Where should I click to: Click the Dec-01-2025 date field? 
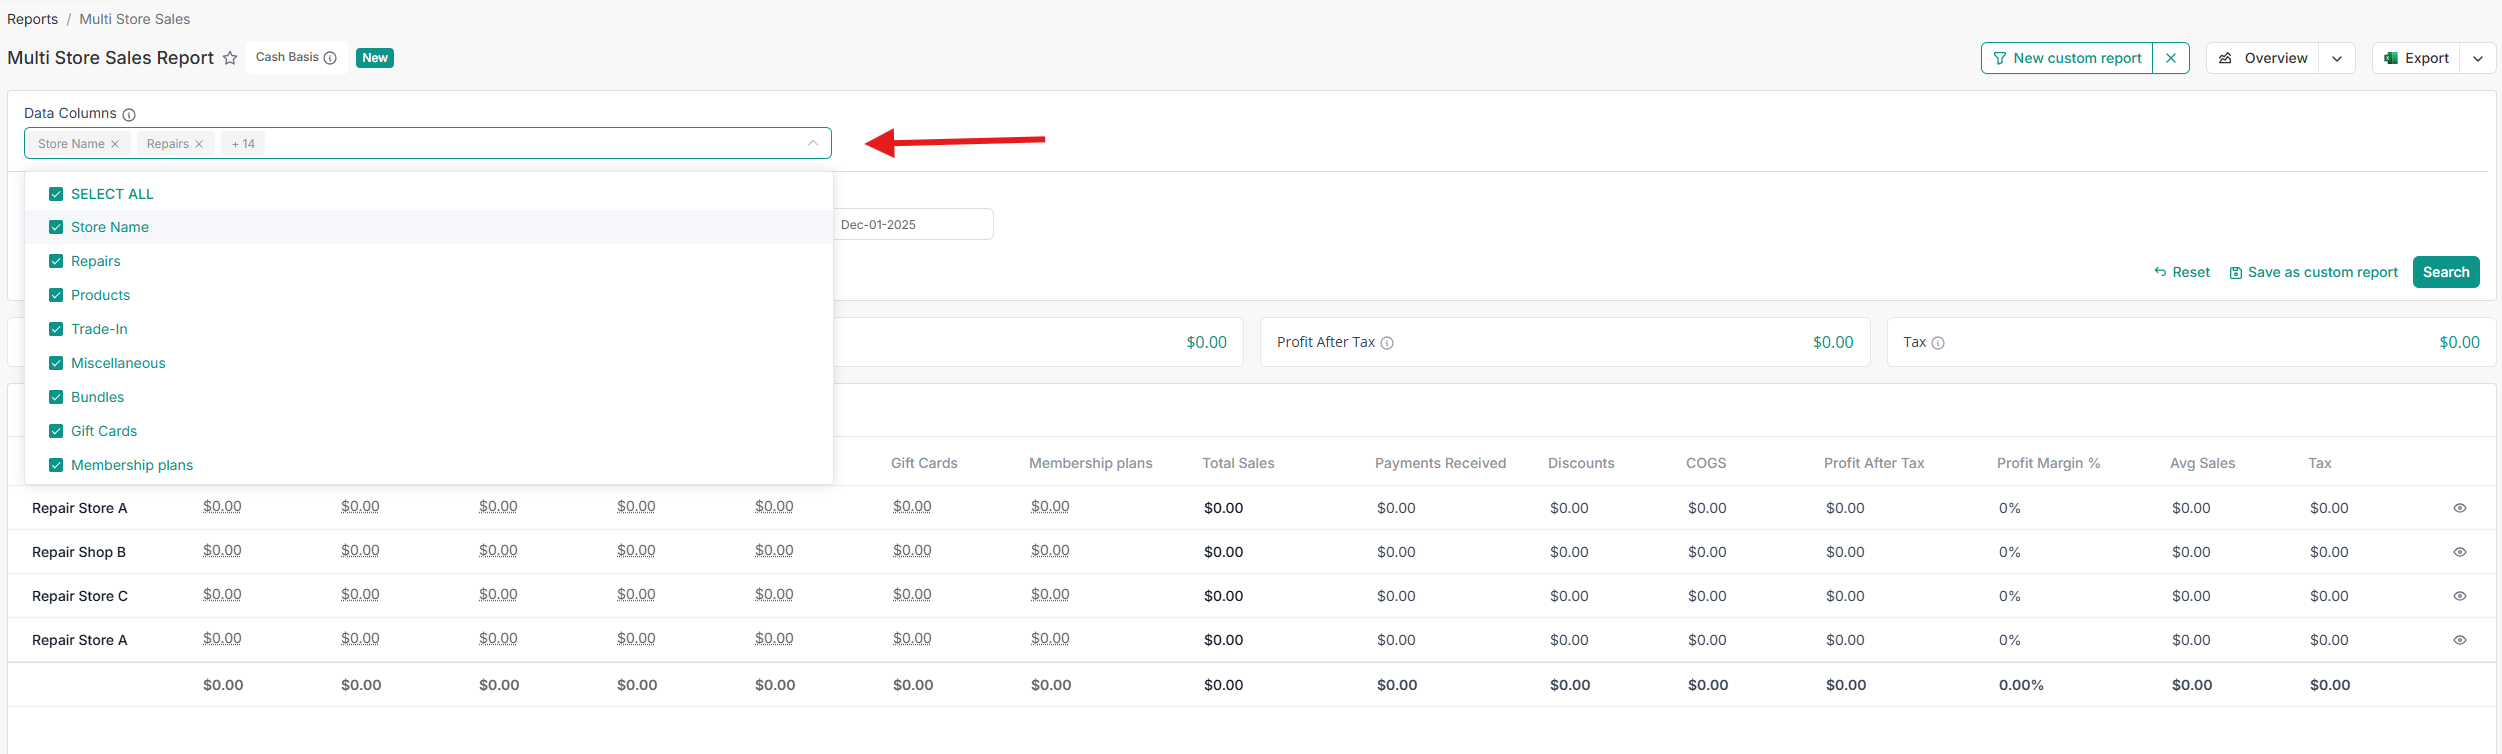pyautogui.click(x=912, y=225)
